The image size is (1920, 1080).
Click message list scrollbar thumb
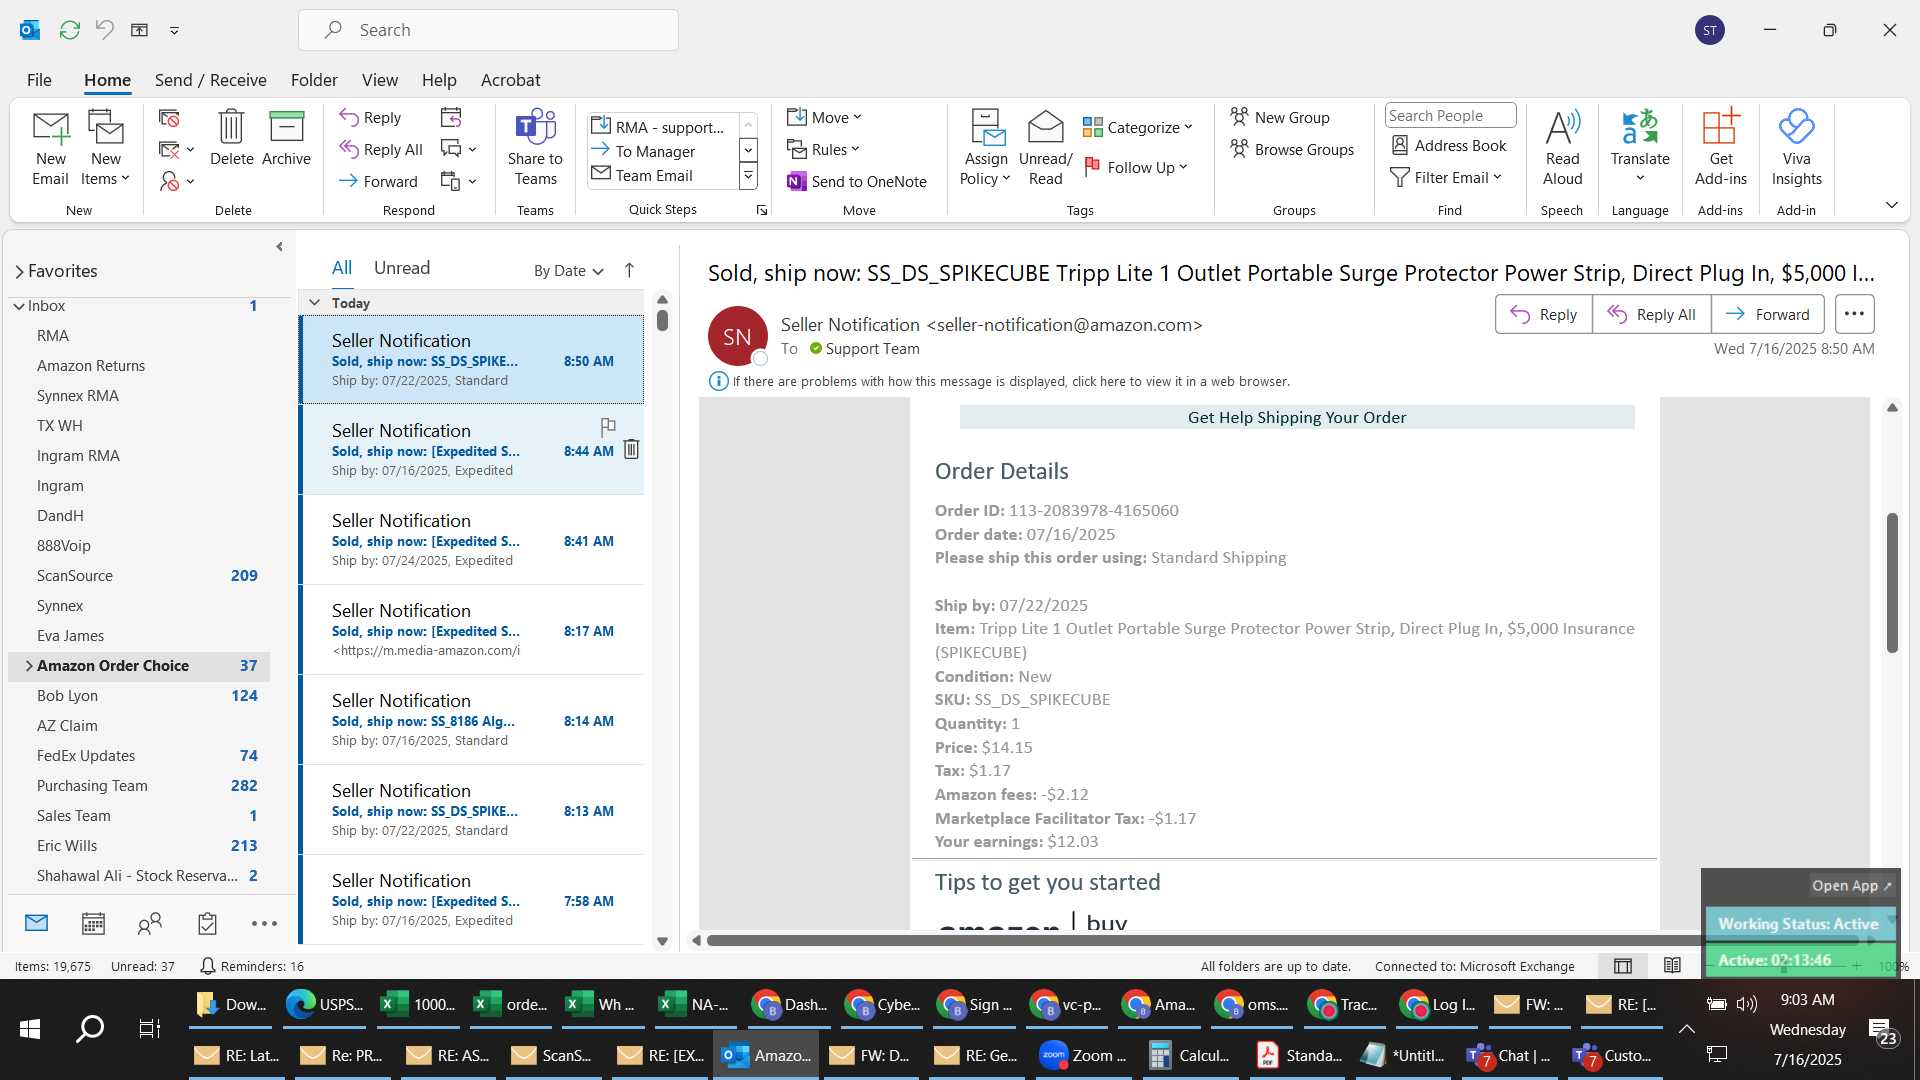[x=662, y=321]
